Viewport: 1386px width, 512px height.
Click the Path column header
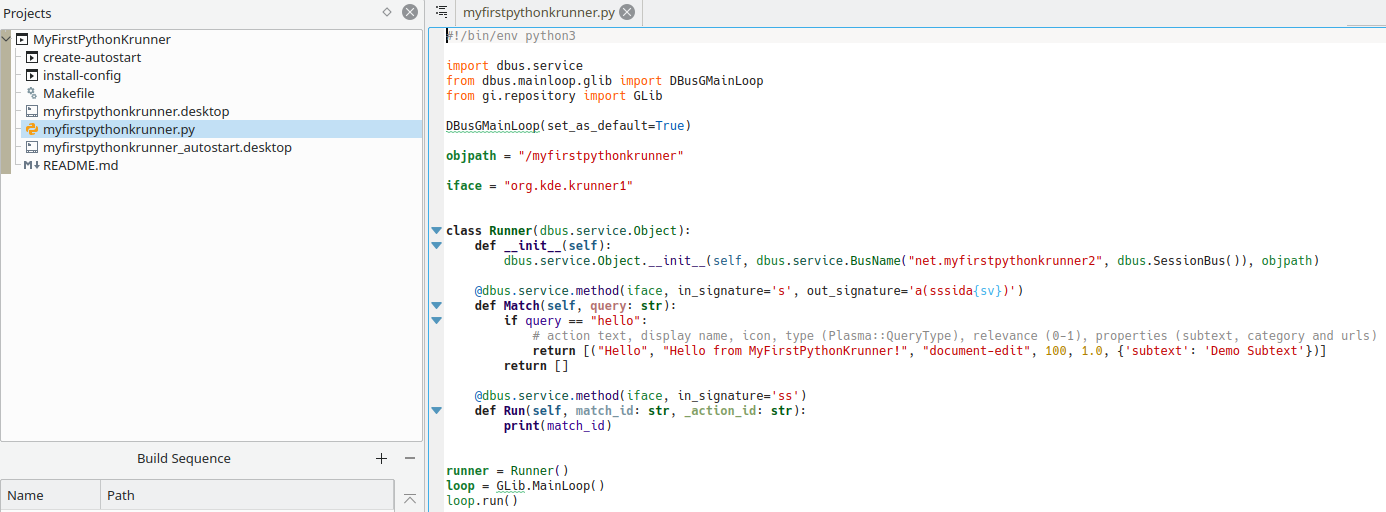248,496
